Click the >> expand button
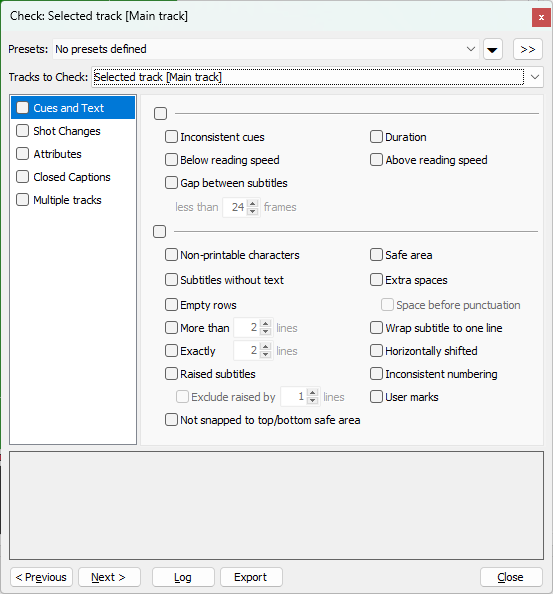The image size is (553, 594). coord(528,49)
